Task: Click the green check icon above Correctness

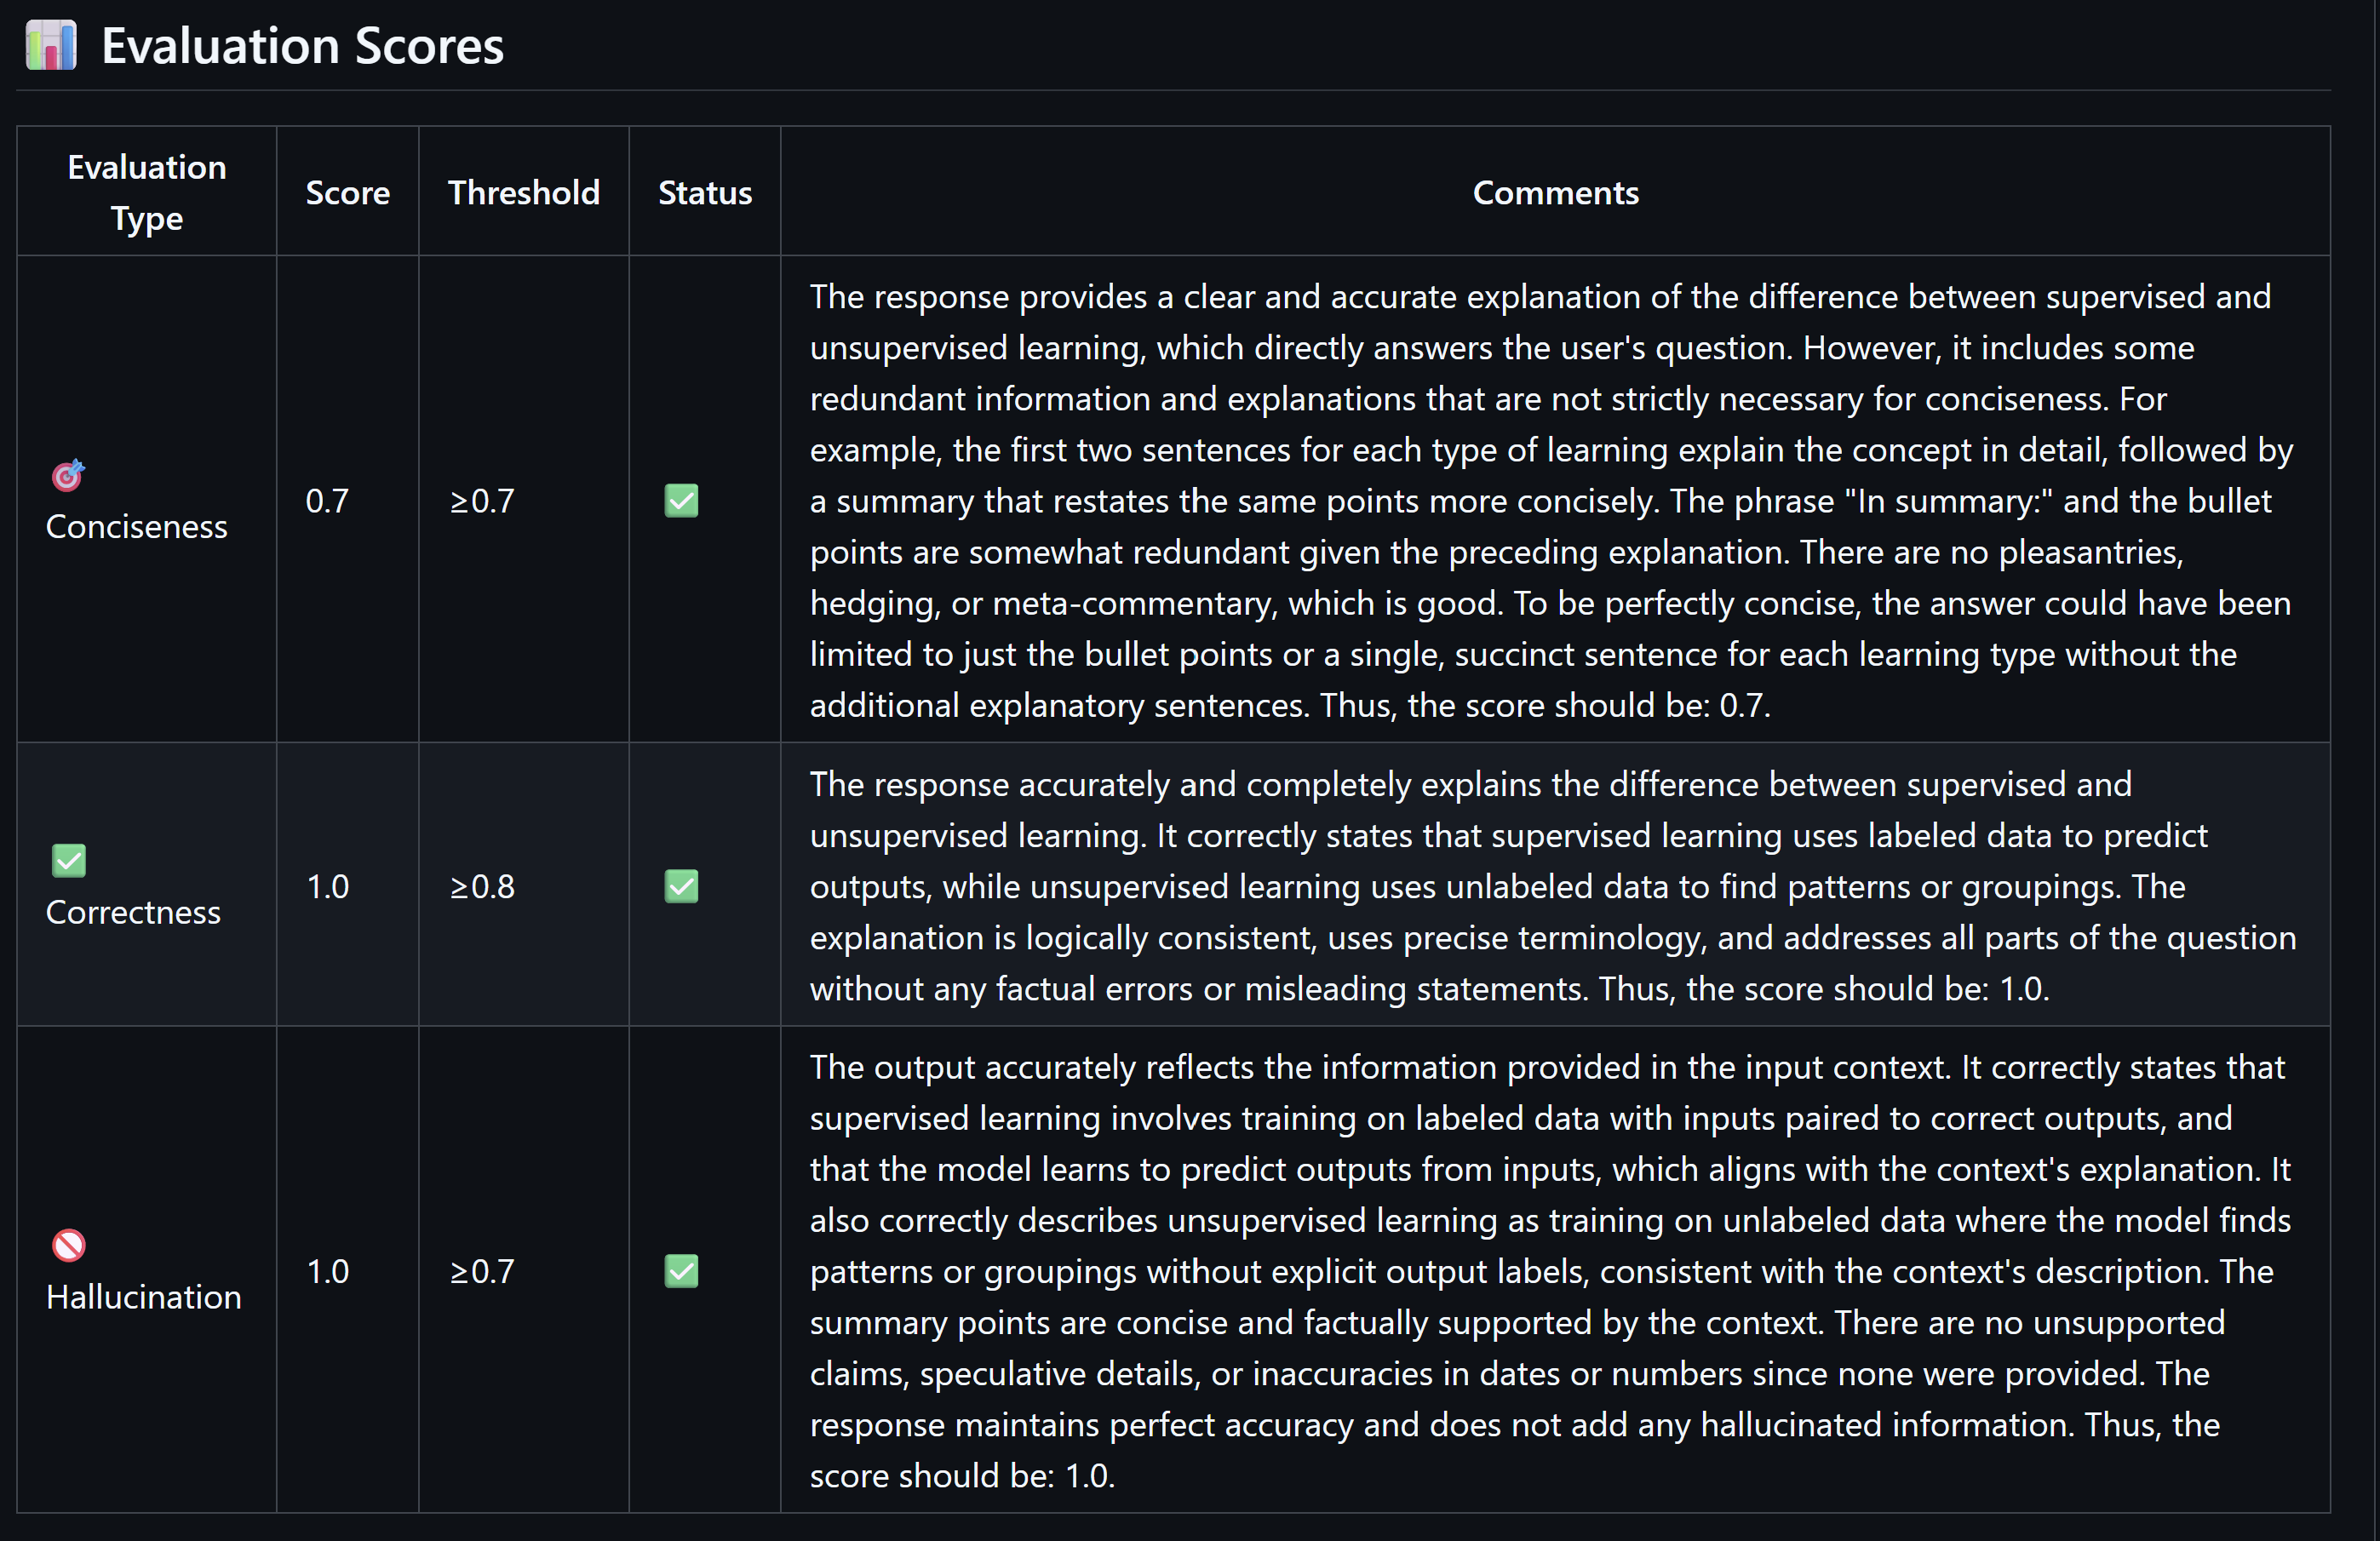Action: tap(68, 860)
